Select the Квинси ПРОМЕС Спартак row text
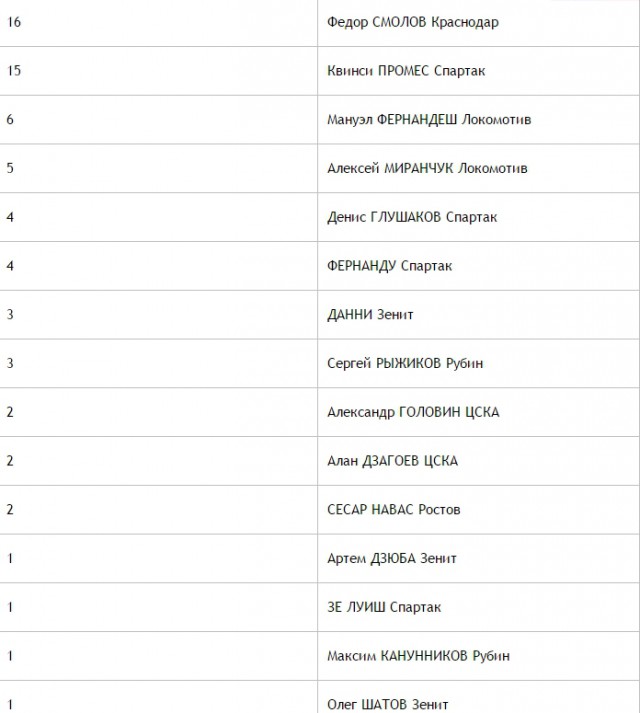 tap(406, 70)
